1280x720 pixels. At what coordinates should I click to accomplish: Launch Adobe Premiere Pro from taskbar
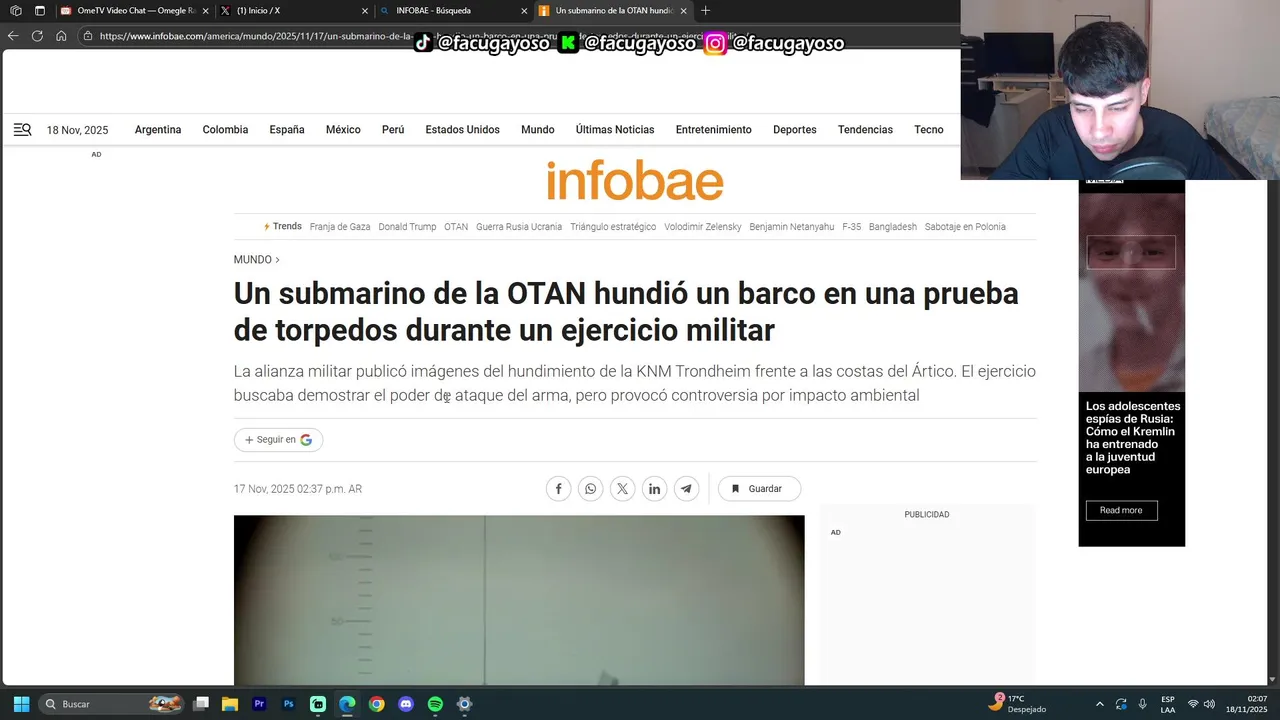(259, 704)
